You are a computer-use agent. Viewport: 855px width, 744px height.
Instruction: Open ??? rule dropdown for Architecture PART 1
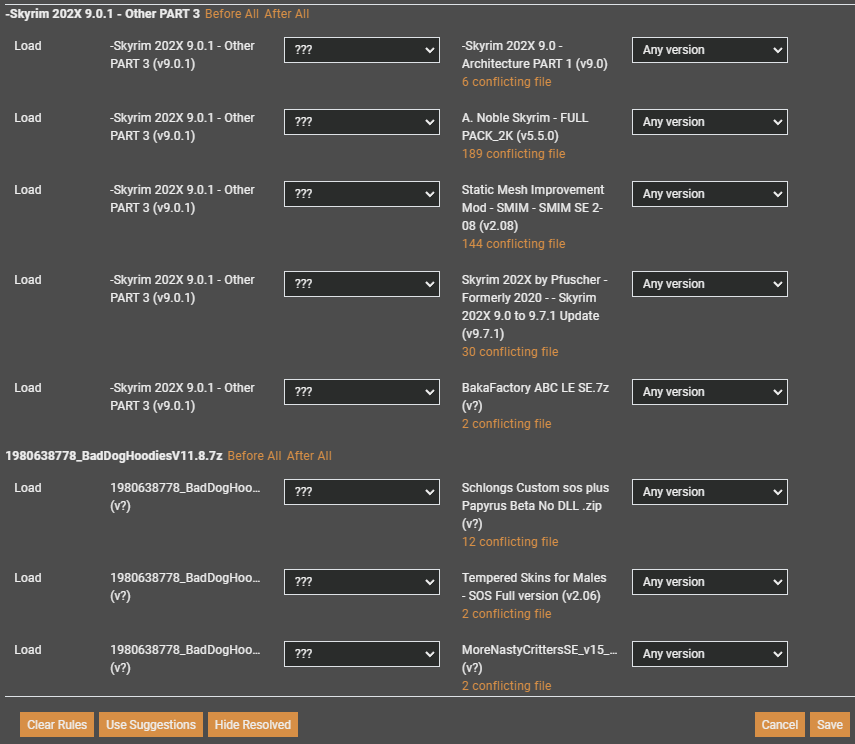362,50
